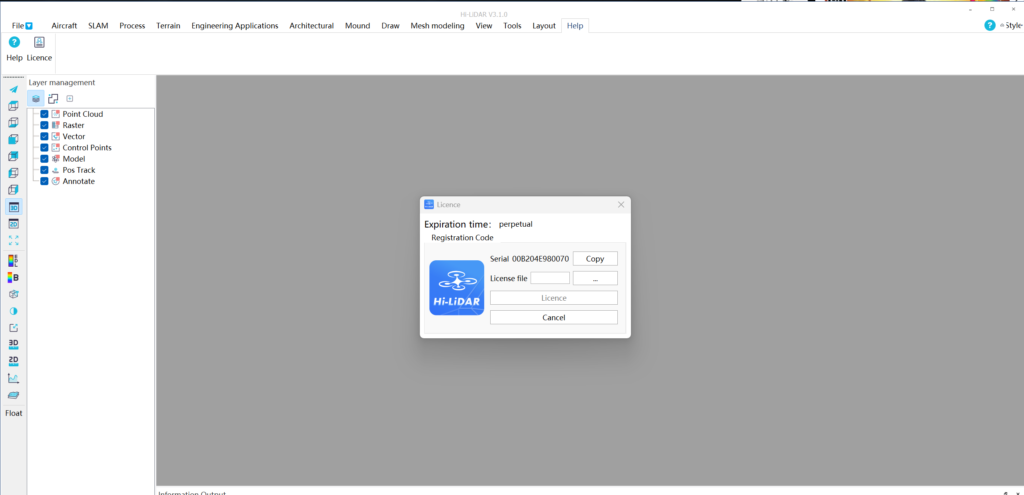Click the perpetual expiration value
This screenshot has height=495, width=1024.
[515, 224]
